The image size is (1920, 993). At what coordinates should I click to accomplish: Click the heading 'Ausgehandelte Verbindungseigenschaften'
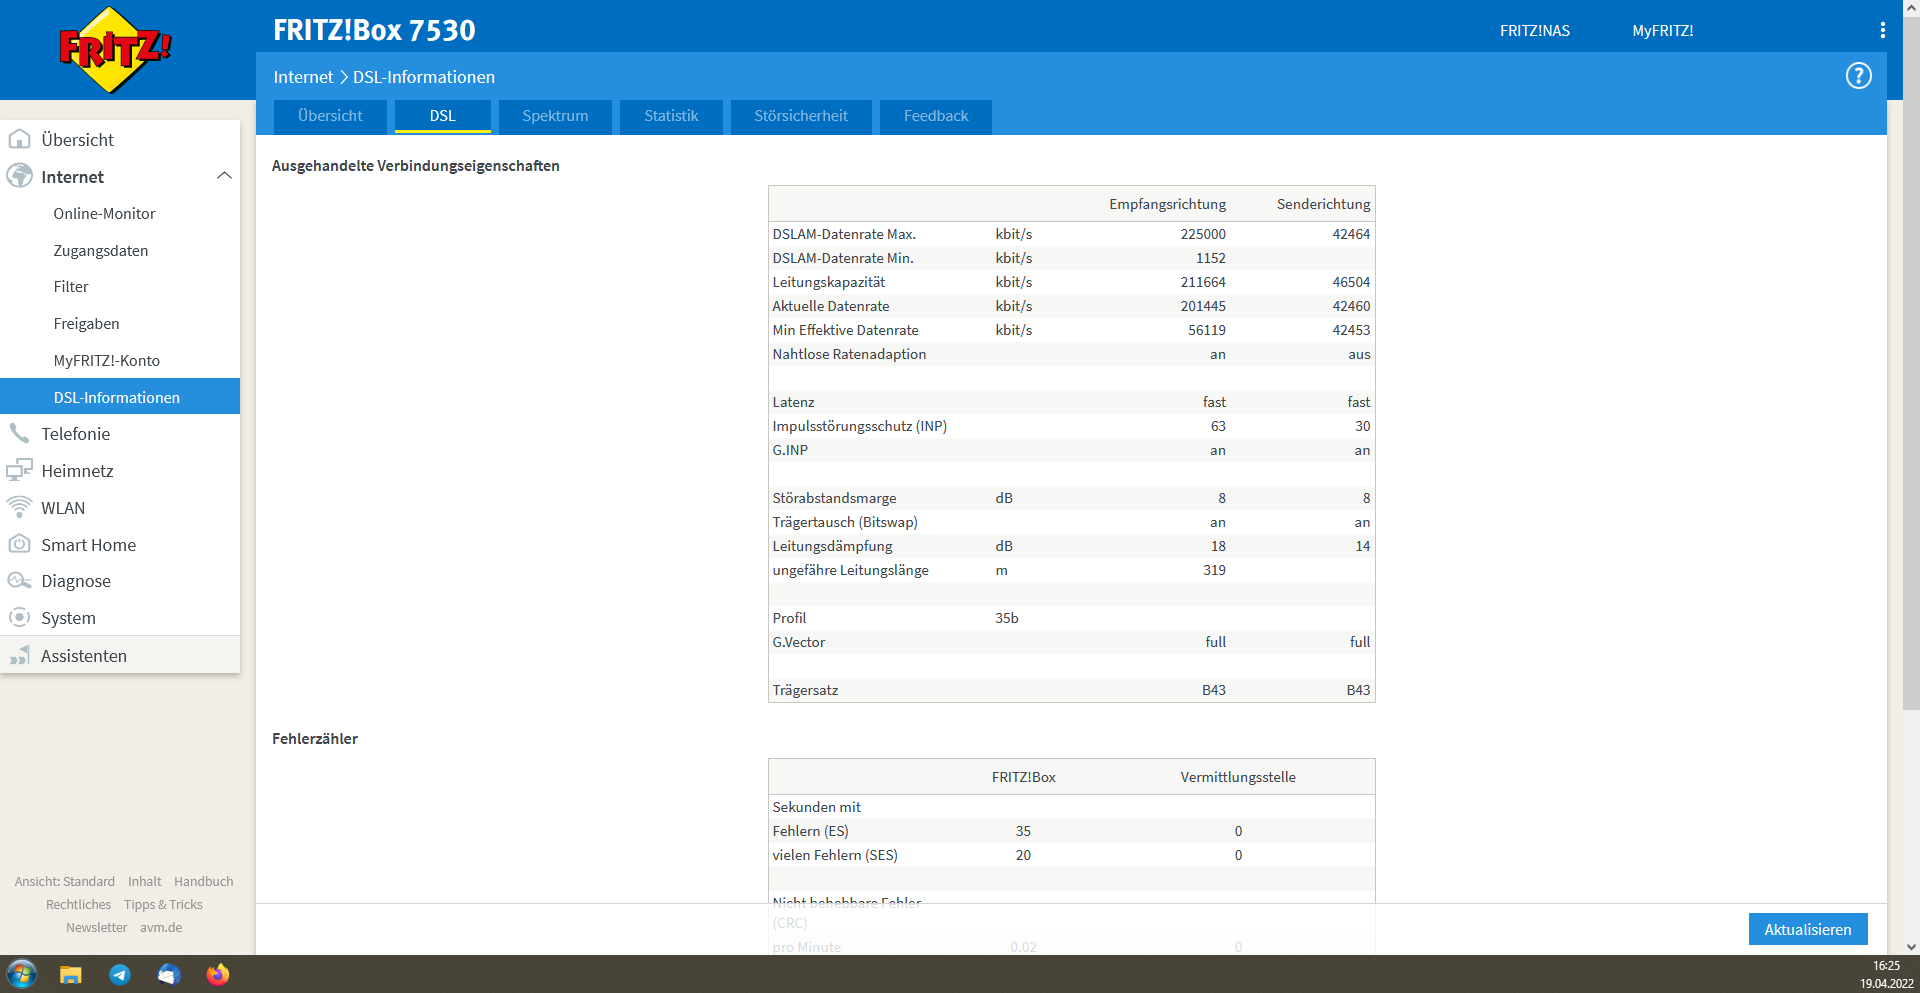click(416, 166)
